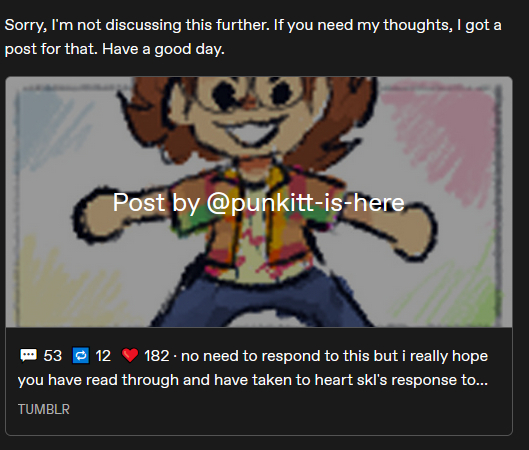529x450 pixels.
Task: Click the cartoon character's smiling face
Action: pos(251,108)
